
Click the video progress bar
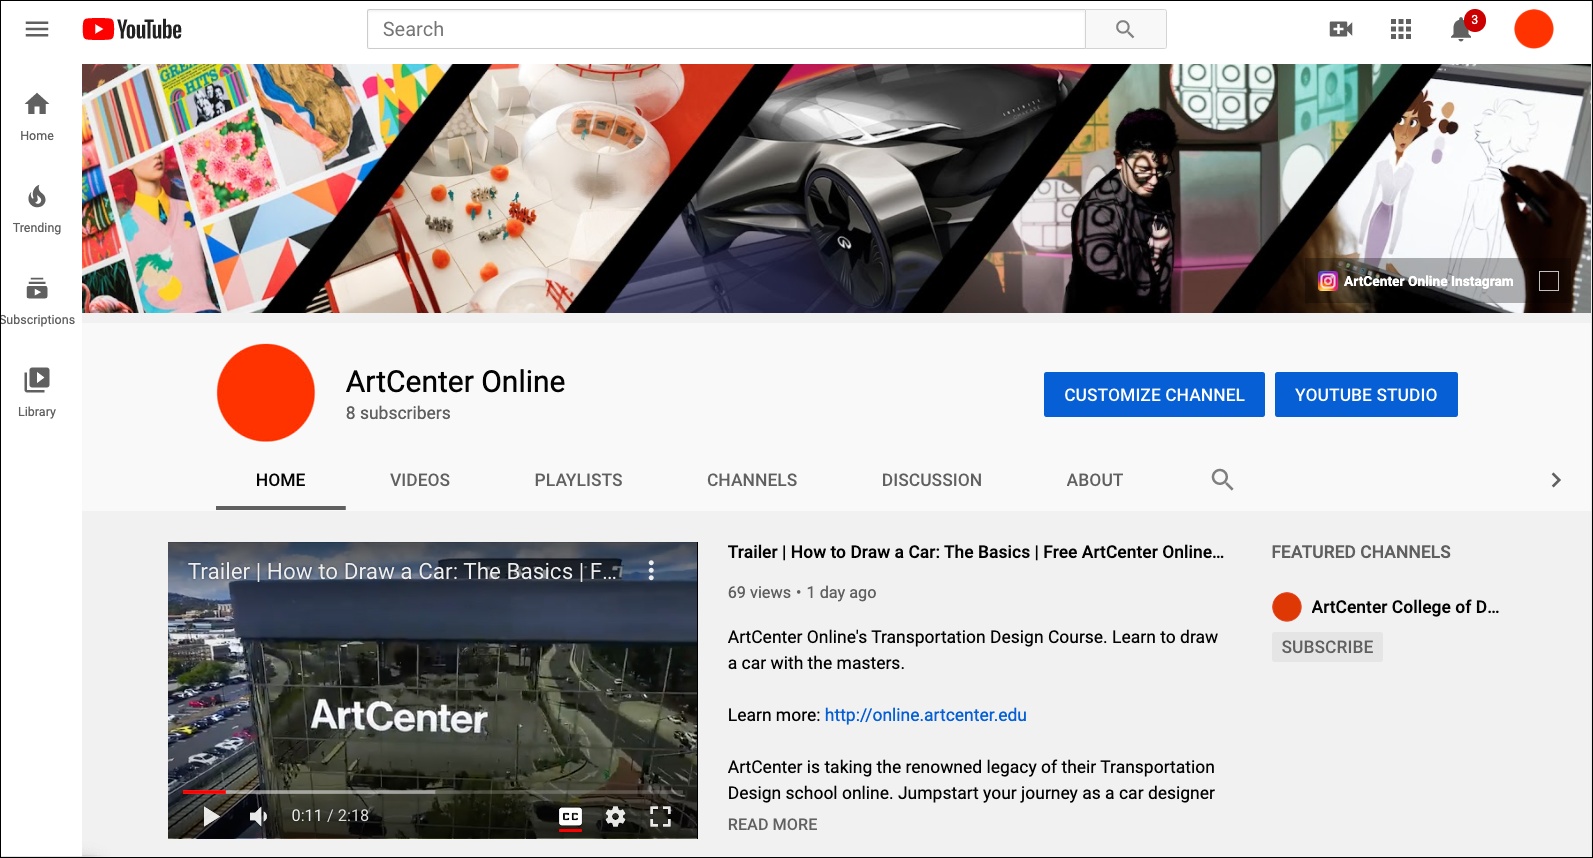pyautogui.click(x=432, y=791)
